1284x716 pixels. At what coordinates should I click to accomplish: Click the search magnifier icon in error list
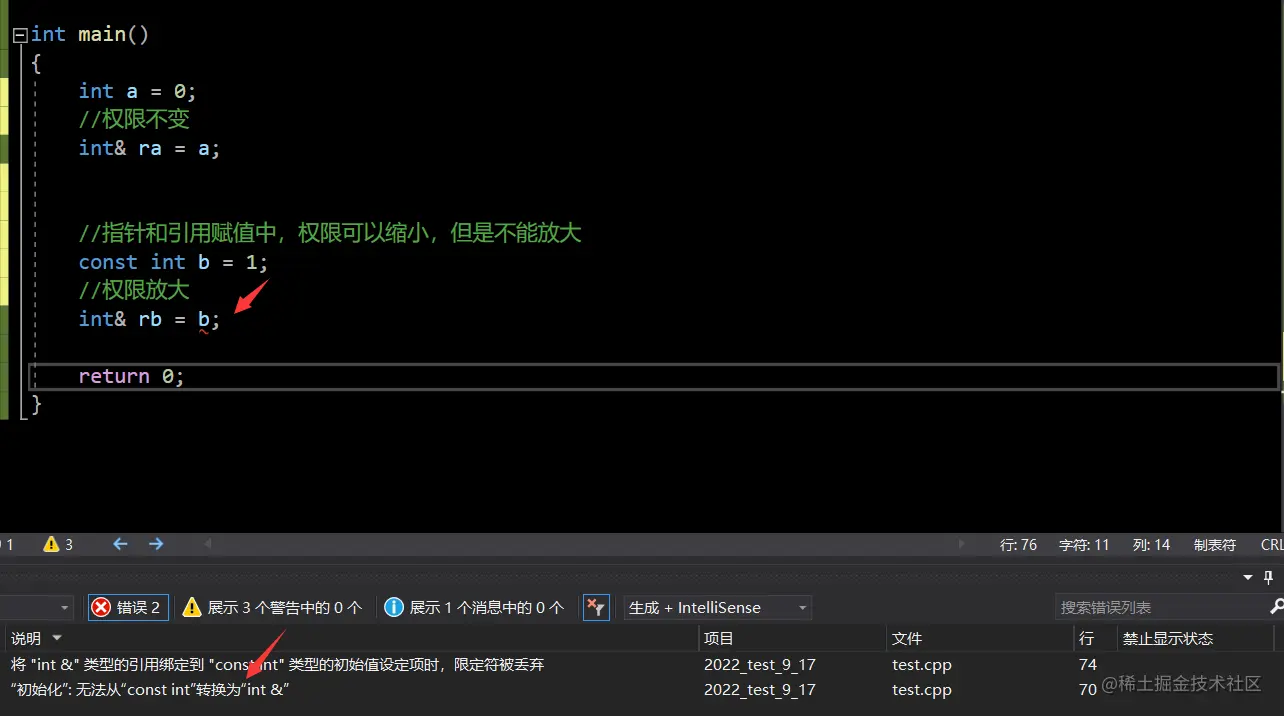[x=1276, y=607]
